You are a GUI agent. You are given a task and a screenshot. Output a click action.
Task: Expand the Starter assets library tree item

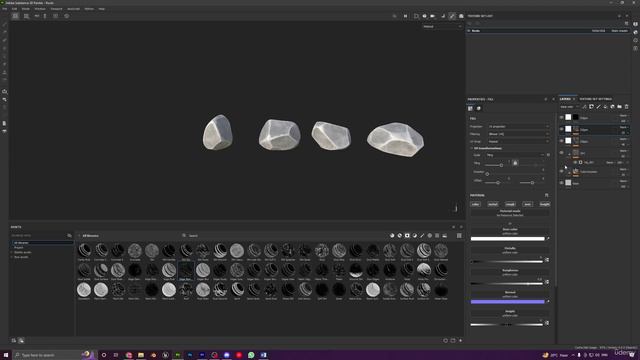click(12, 252)
